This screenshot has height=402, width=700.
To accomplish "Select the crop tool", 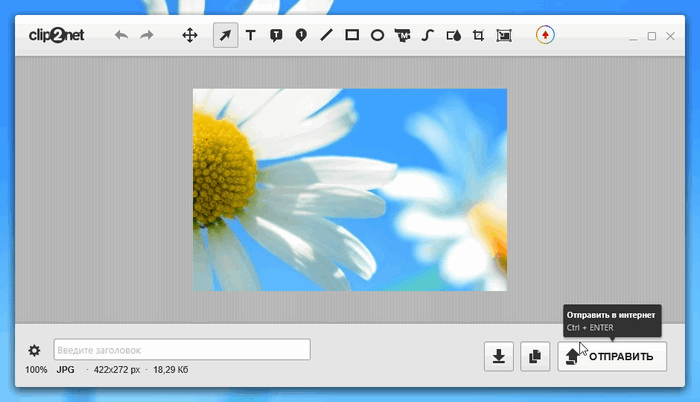I will [478, 36].
